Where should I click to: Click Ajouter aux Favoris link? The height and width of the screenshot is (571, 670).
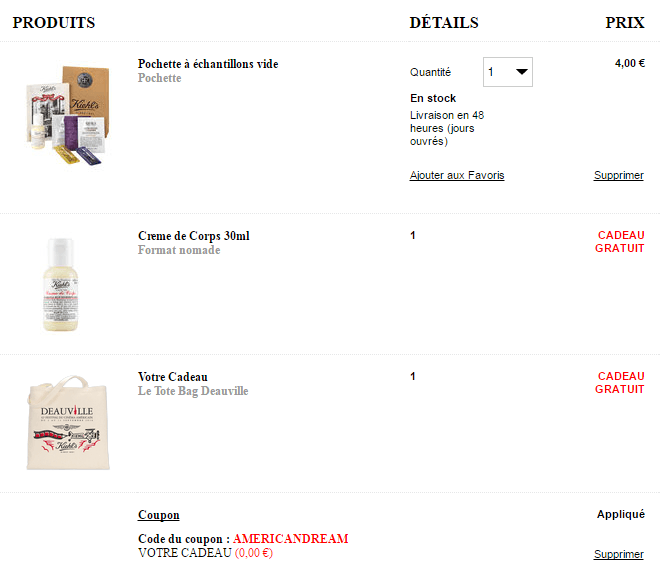pyautogui.click(x=457, y=175)
